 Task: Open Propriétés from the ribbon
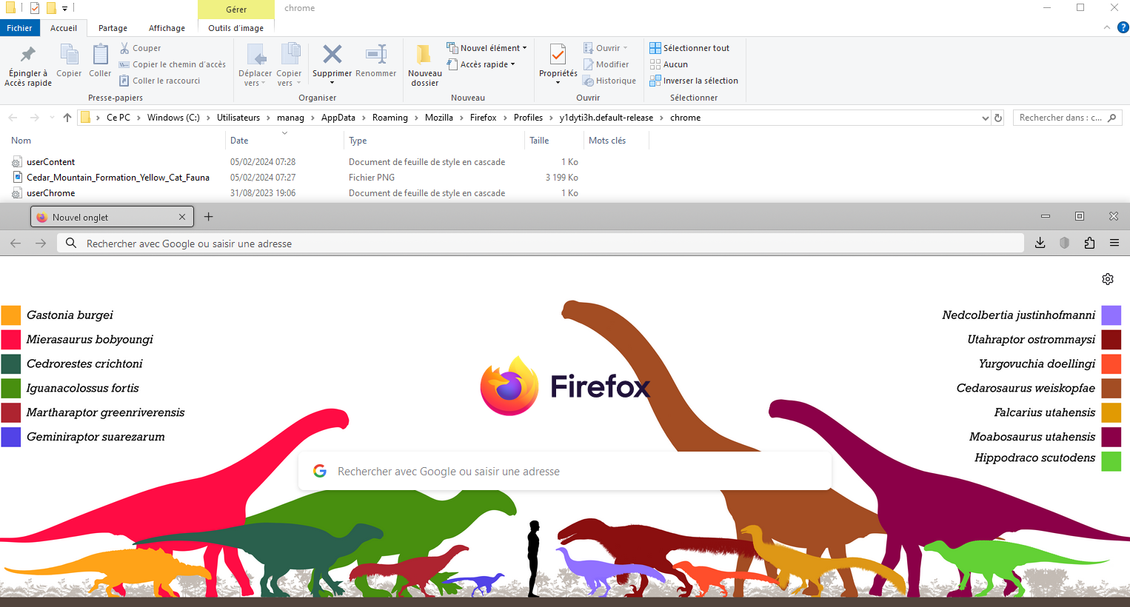[x=558, y=60]
